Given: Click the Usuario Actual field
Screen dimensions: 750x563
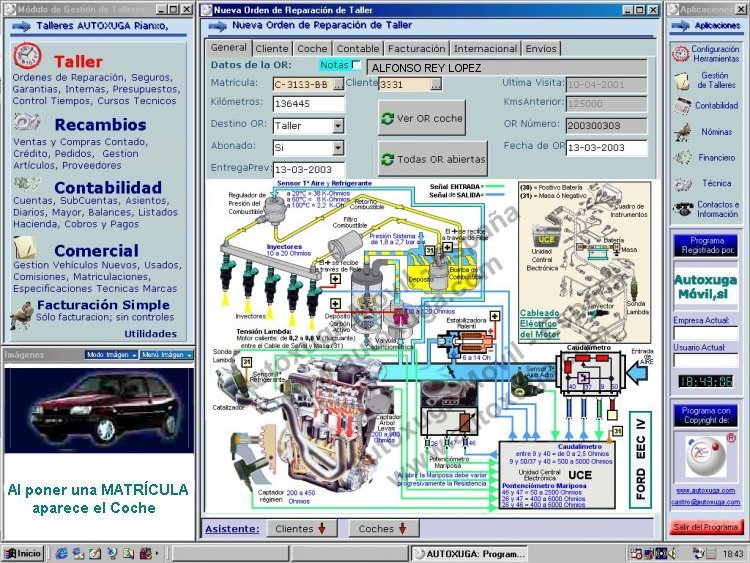Looking at the screenshot, I should pos(706,360).
